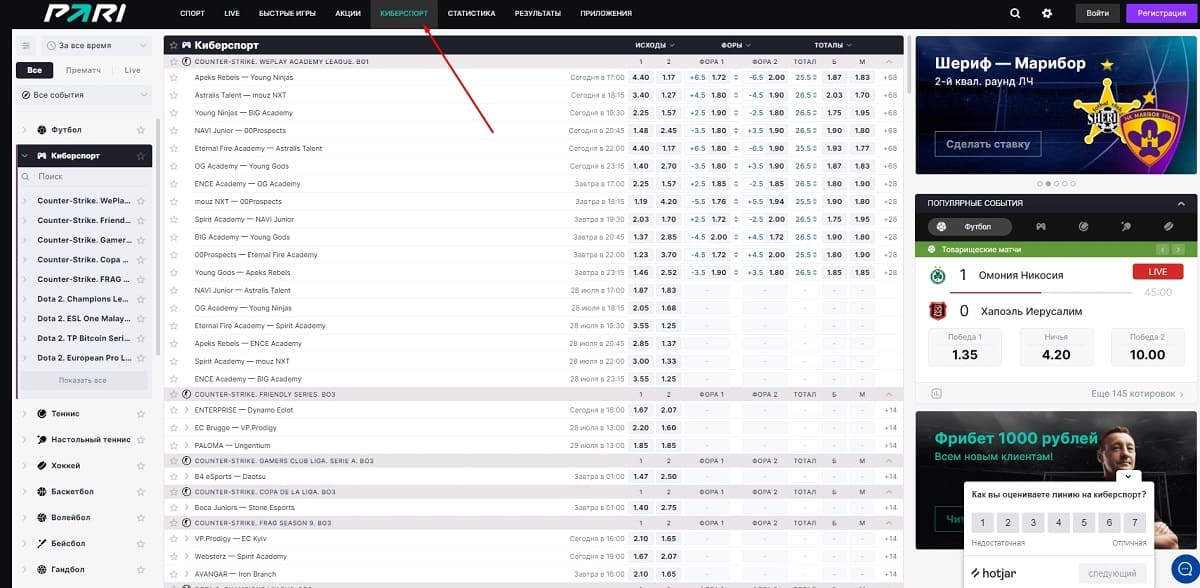Select the tennis racket icon in popular events

pos(1126,227)
